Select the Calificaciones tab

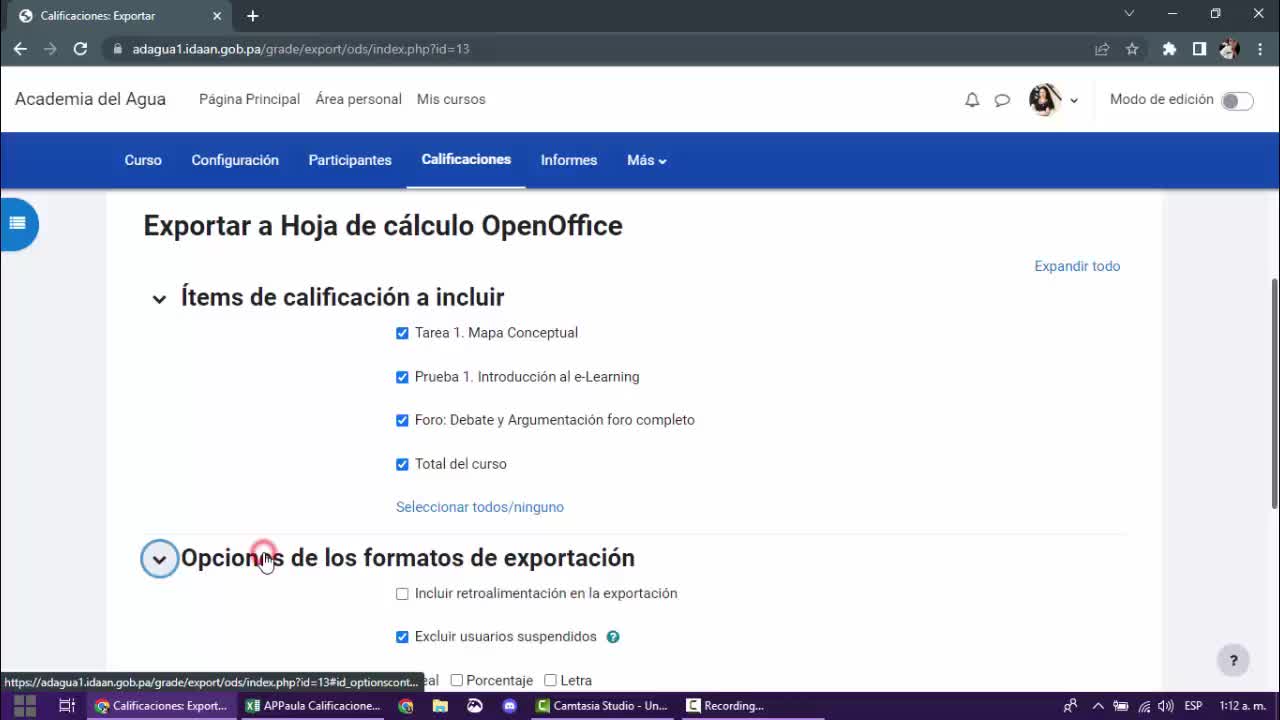pos(466,160)
